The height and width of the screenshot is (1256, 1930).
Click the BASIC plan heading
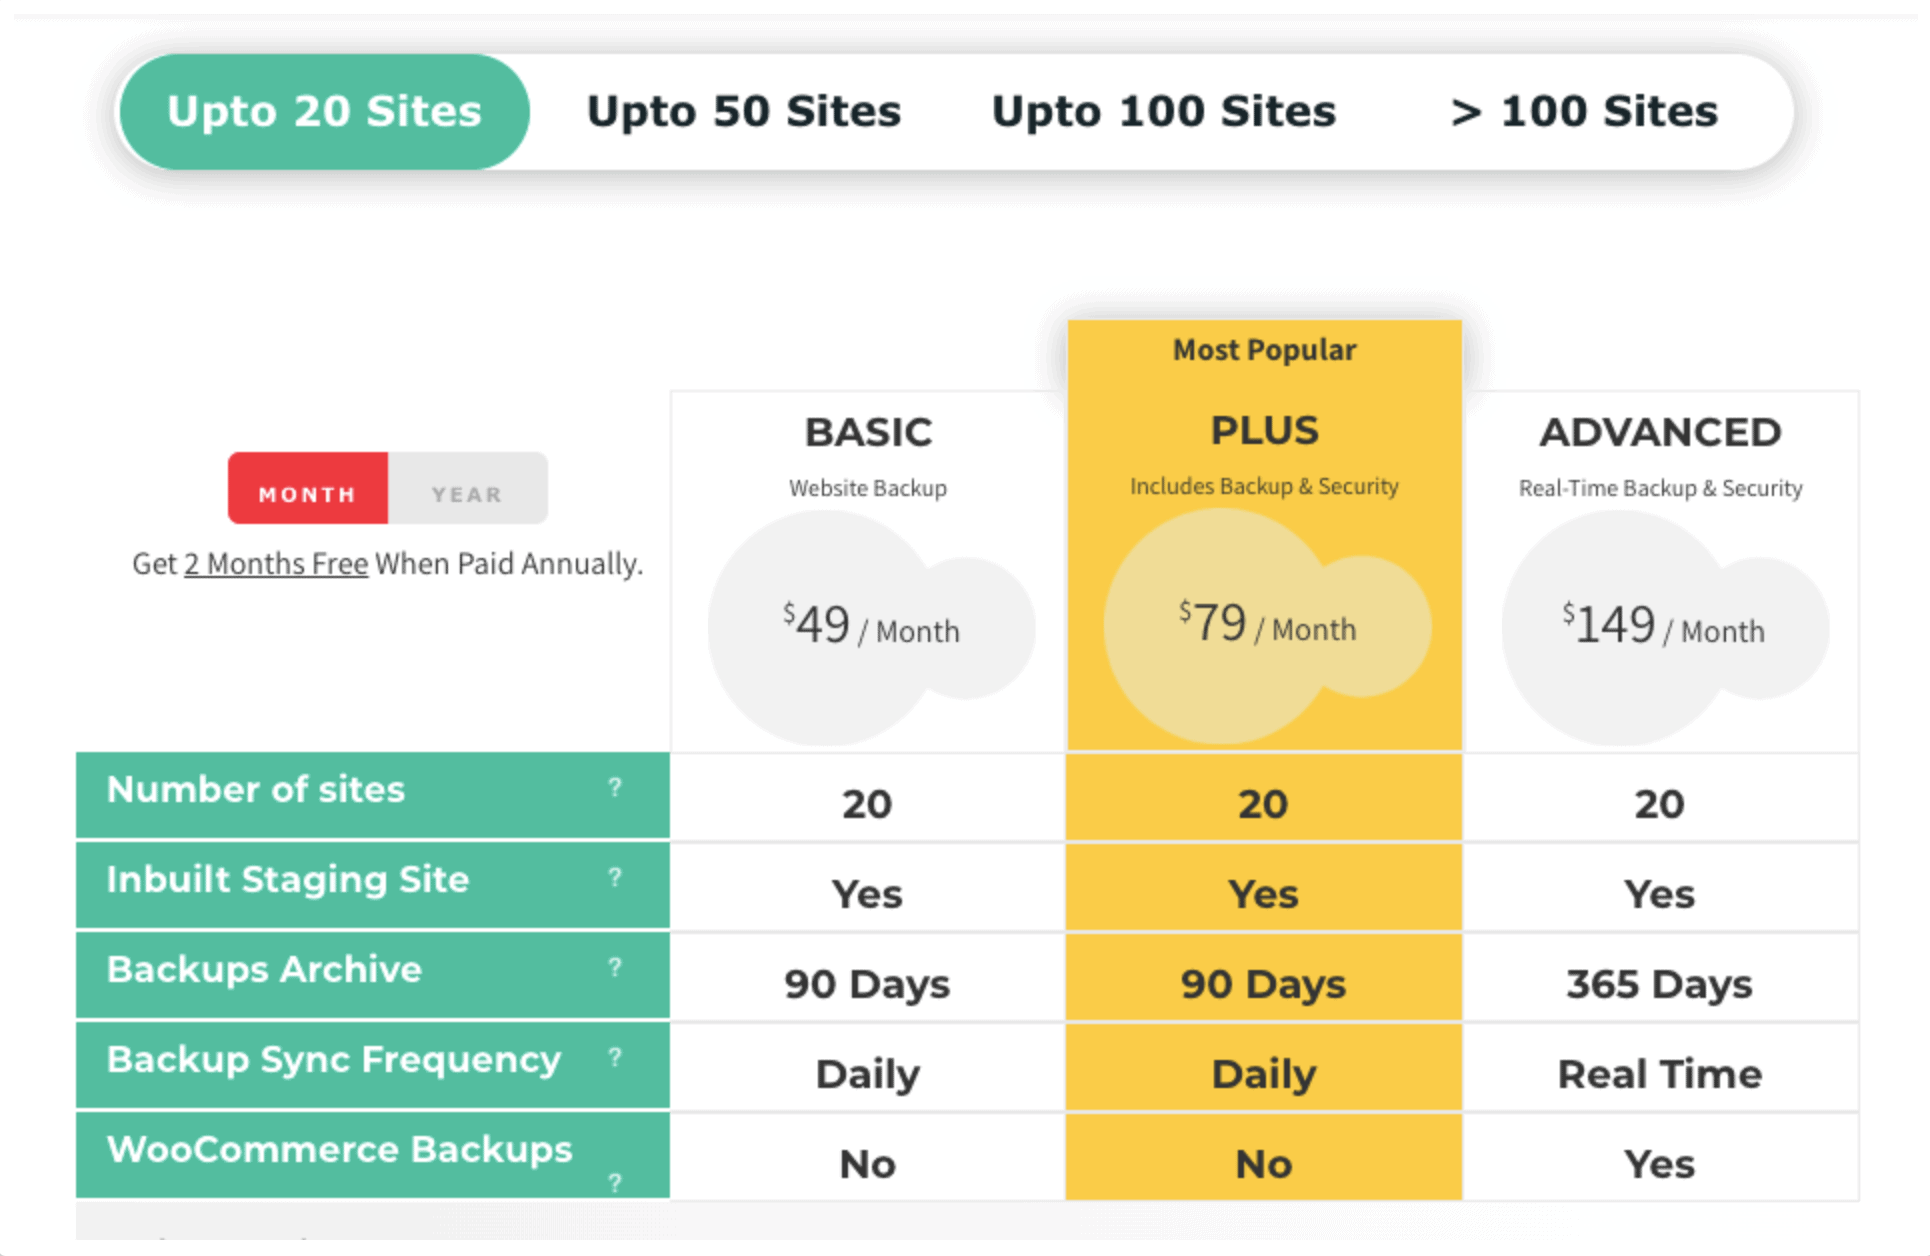(868, 432)
